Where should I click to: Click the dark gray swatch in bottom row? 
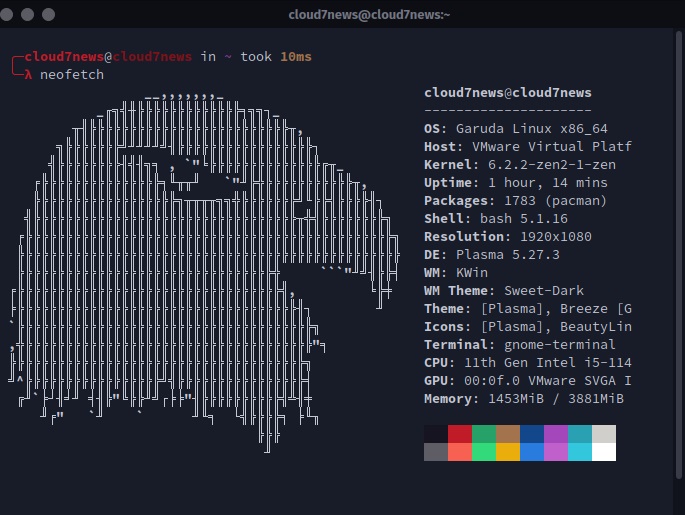436,452
